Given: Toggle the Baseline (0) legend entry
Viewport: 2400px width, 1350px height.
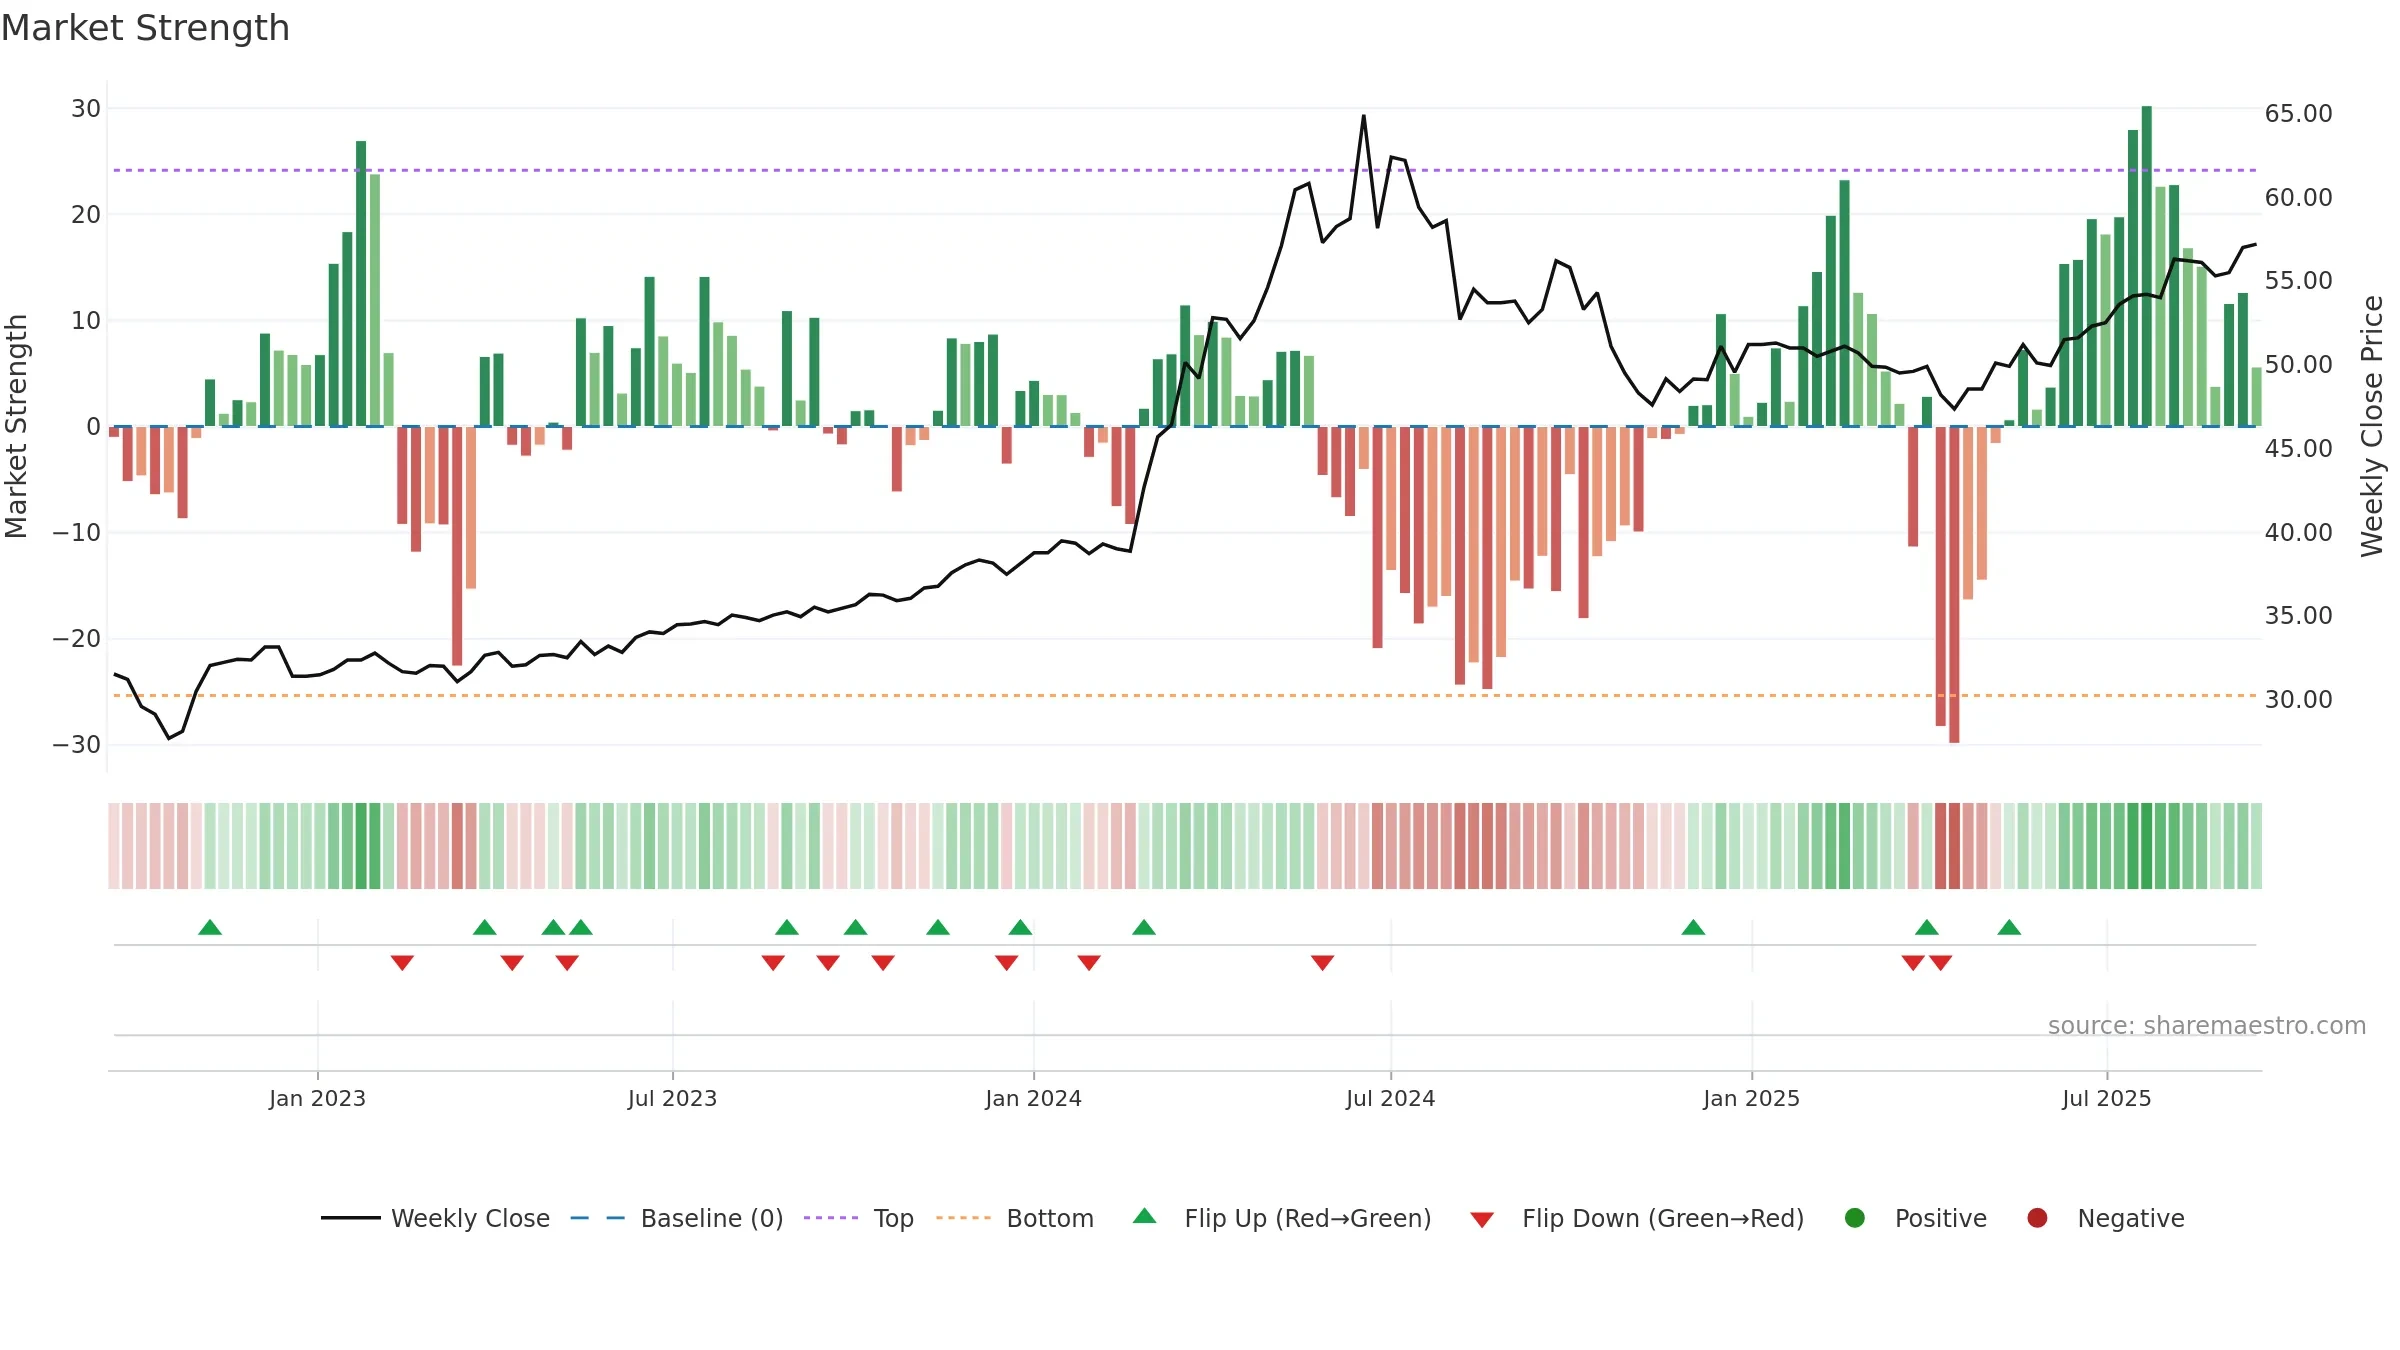Looking at the screenshot, I should point(676,1218).
